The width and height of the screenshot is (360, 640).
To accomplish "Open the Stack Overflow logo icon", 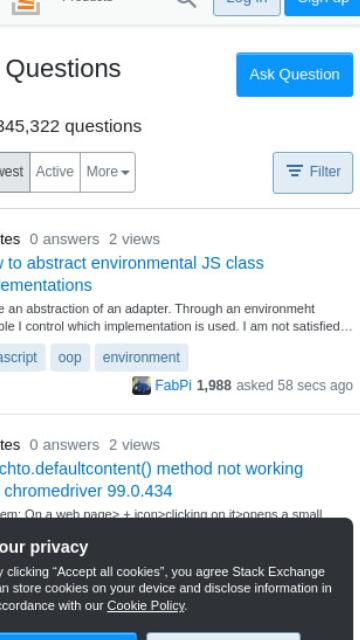I will pyautogui.click(x=26, y=7).
